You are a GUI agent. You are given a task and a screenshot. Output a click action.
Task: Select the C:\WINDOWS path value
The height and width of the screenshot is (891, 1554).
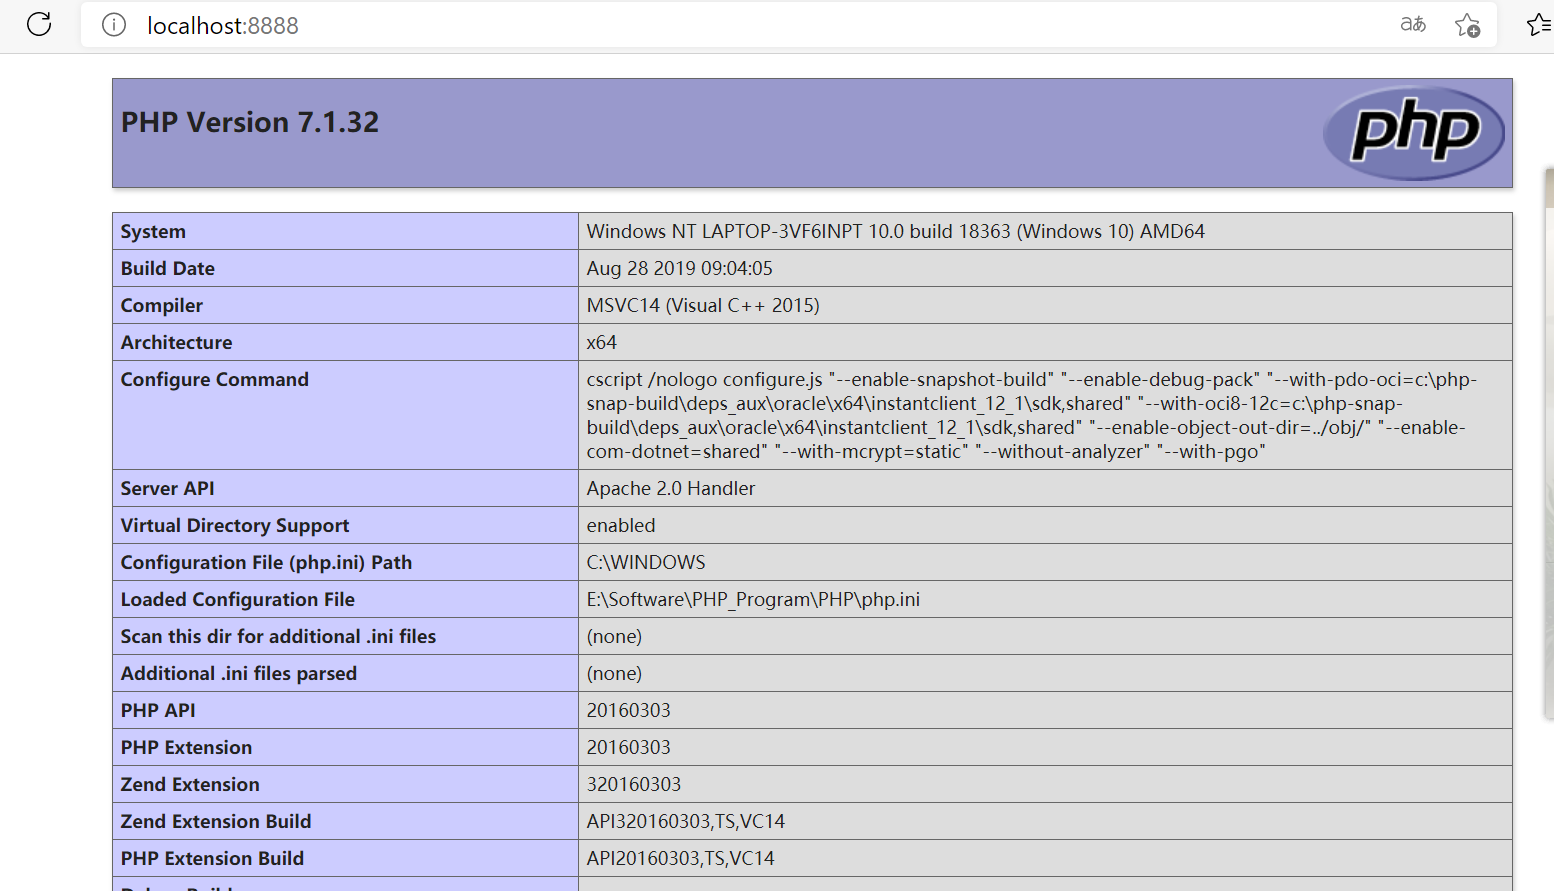(x=646, y=562)
